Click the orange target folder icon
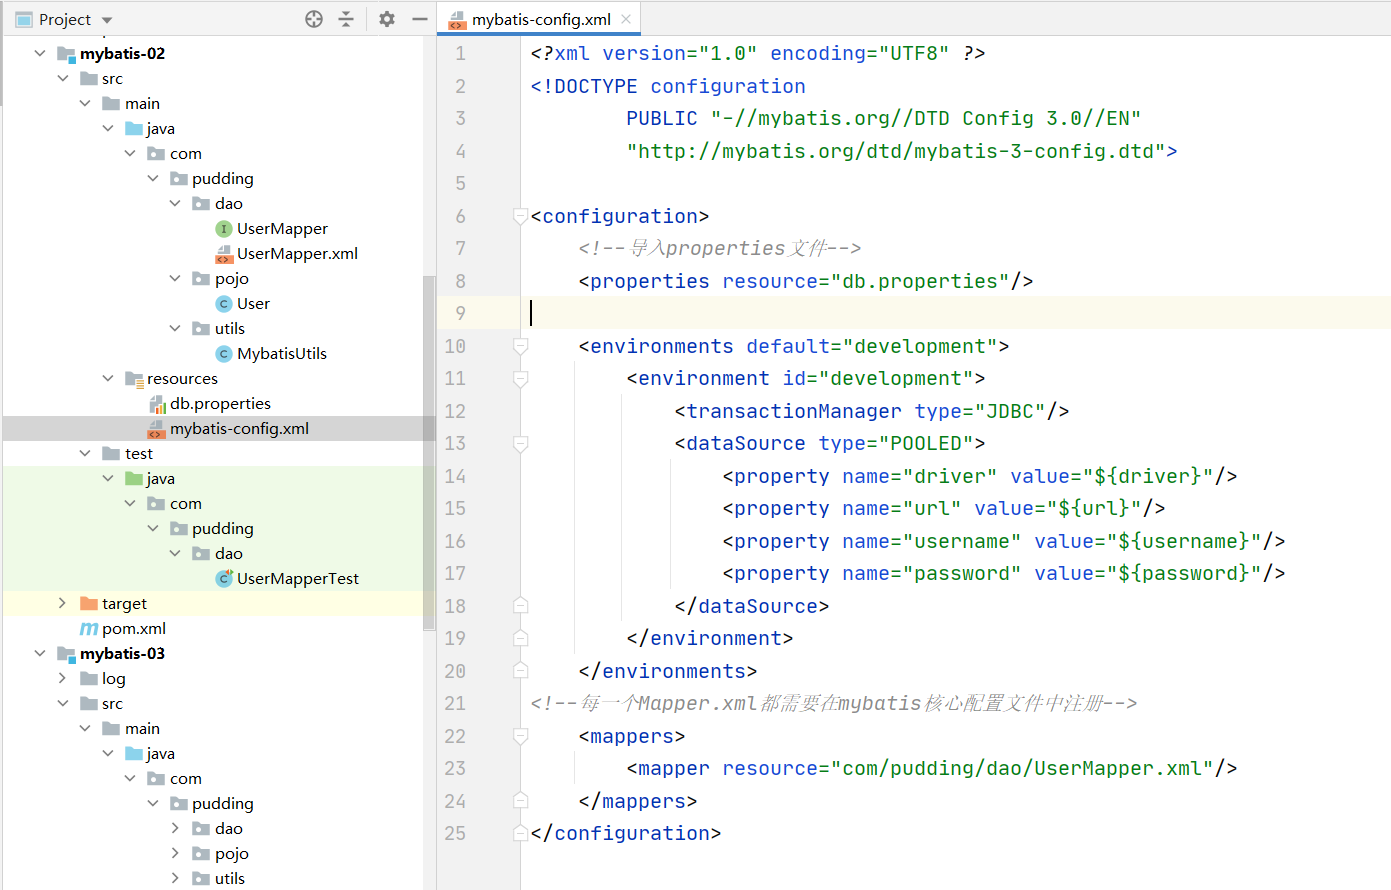This screenshot has width=1391, height=890. point(89,603)
